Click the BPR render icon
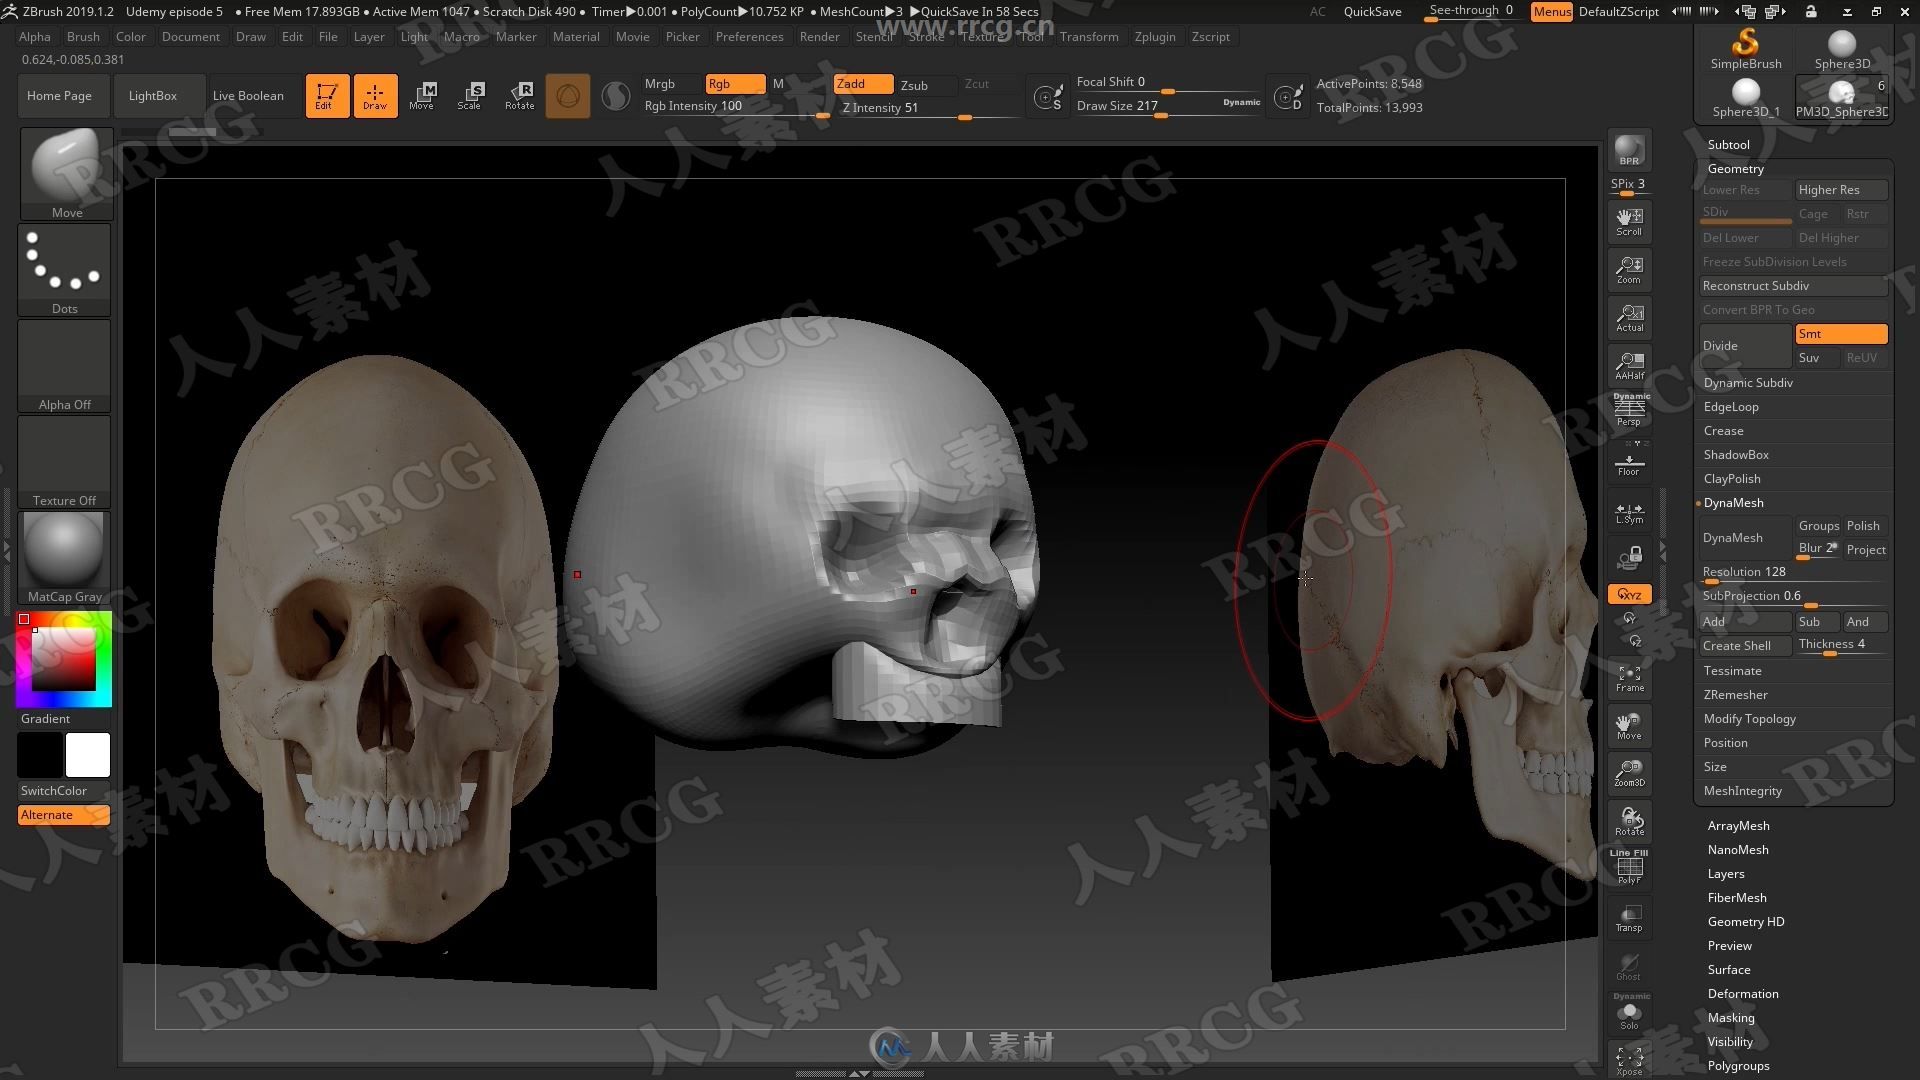 point(1629,150)
